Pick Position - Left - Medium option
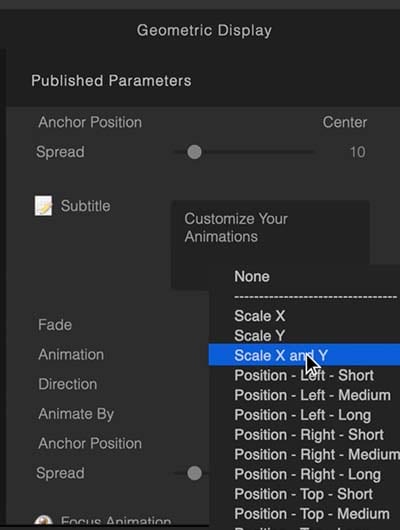The image size is (400, 530). click(312, 395)
